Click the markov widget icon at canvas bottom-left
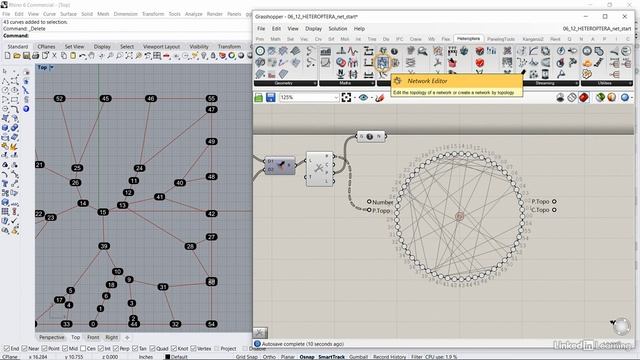This screenshot has height=360, width=640. click(x=260, y=333)
